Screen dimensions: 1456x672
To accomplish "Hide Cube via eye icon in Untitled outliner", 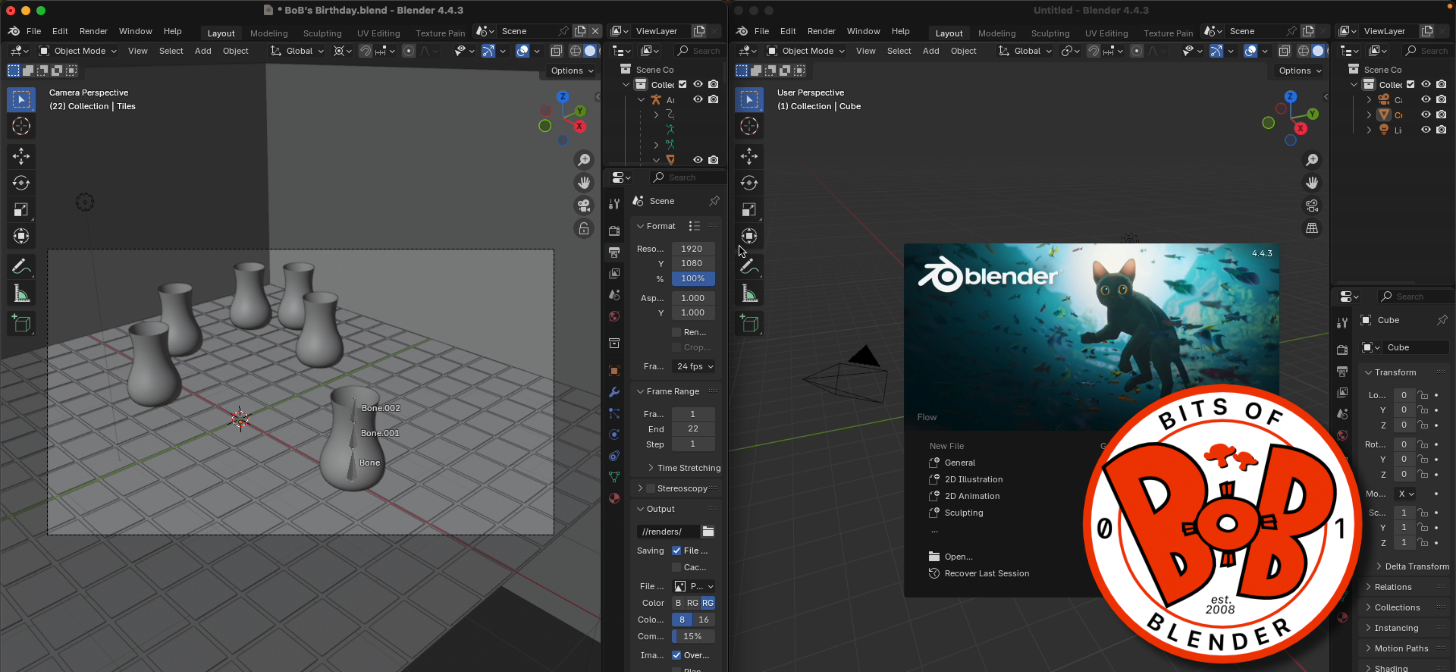I will tap(1426, 115).
